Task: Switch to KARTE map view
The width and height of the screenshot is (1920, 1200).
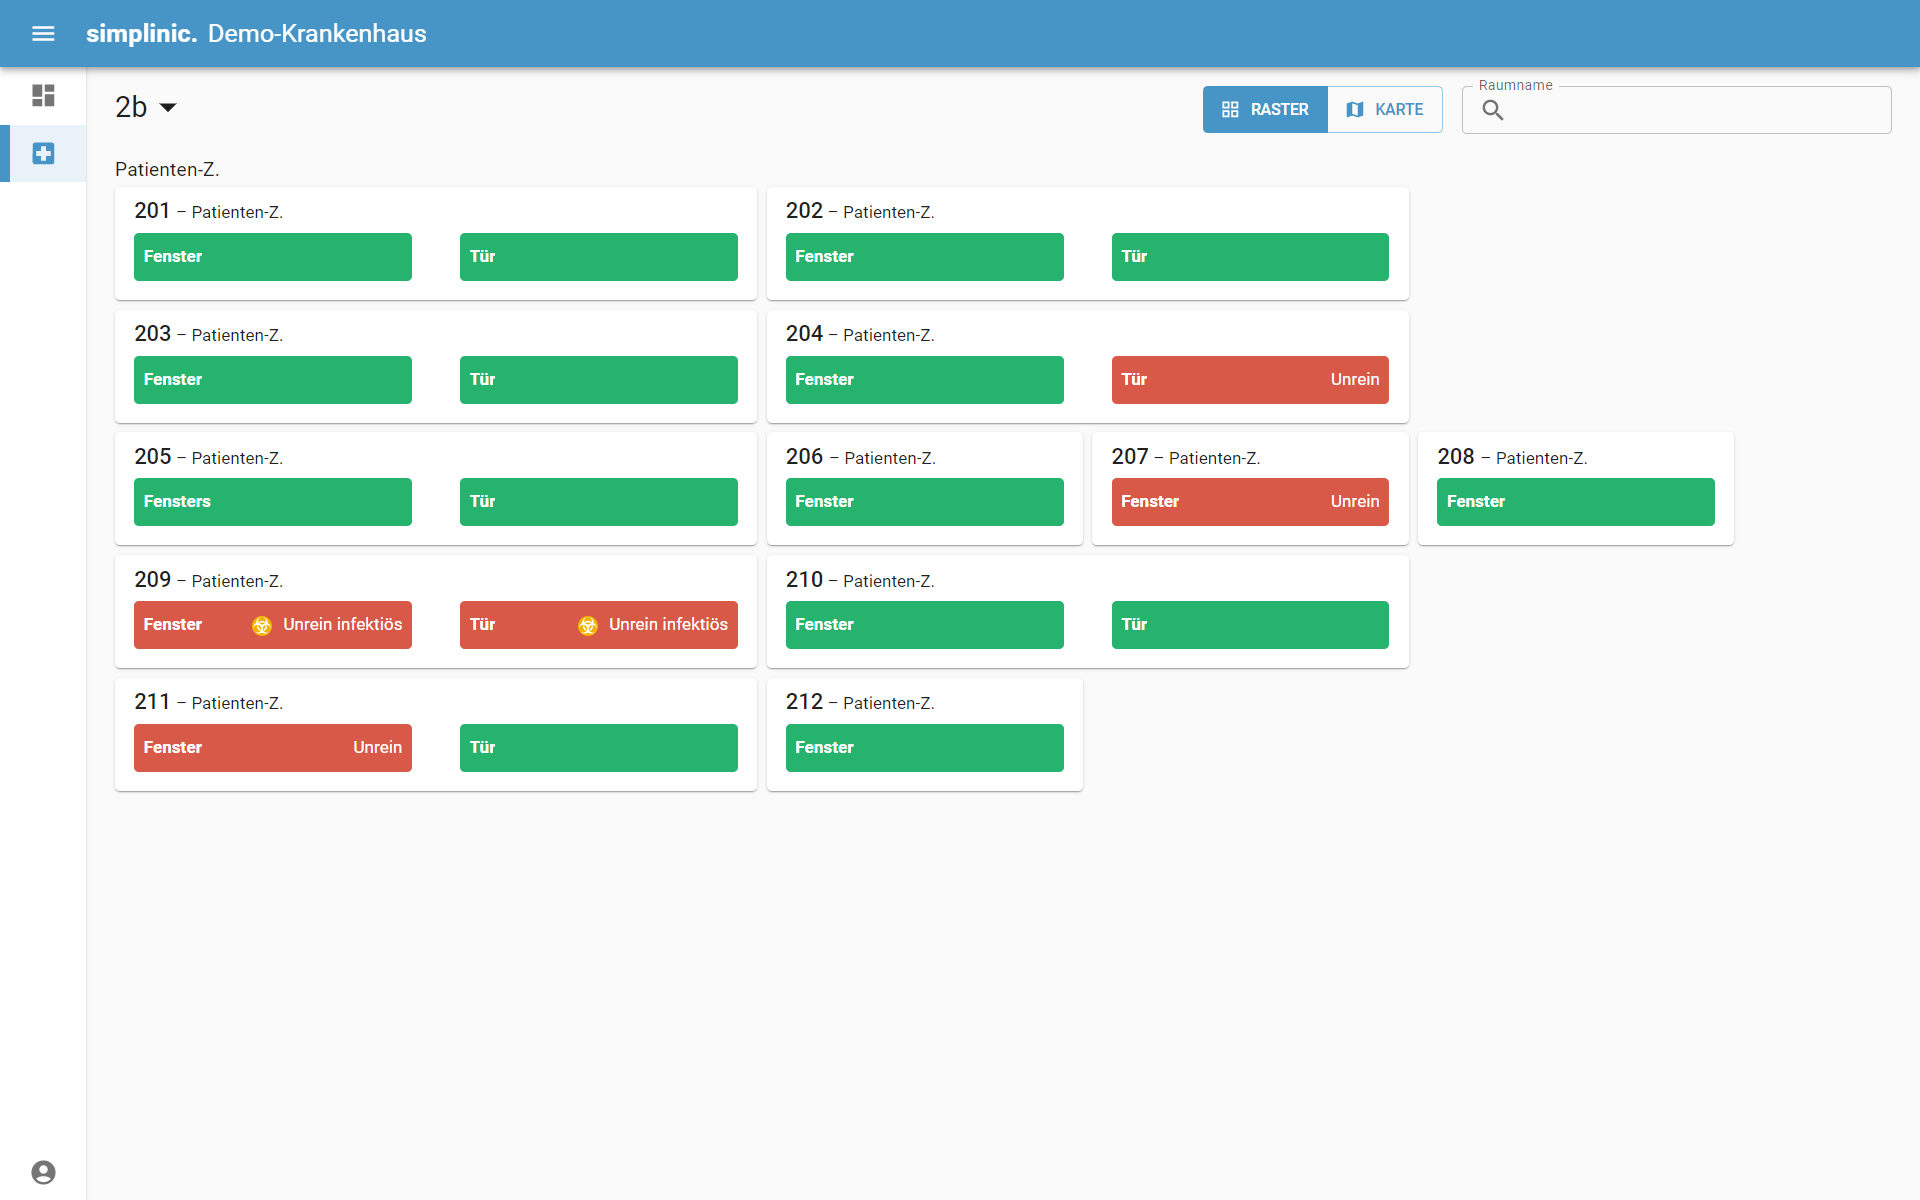Action: [x=1386, y=110]
